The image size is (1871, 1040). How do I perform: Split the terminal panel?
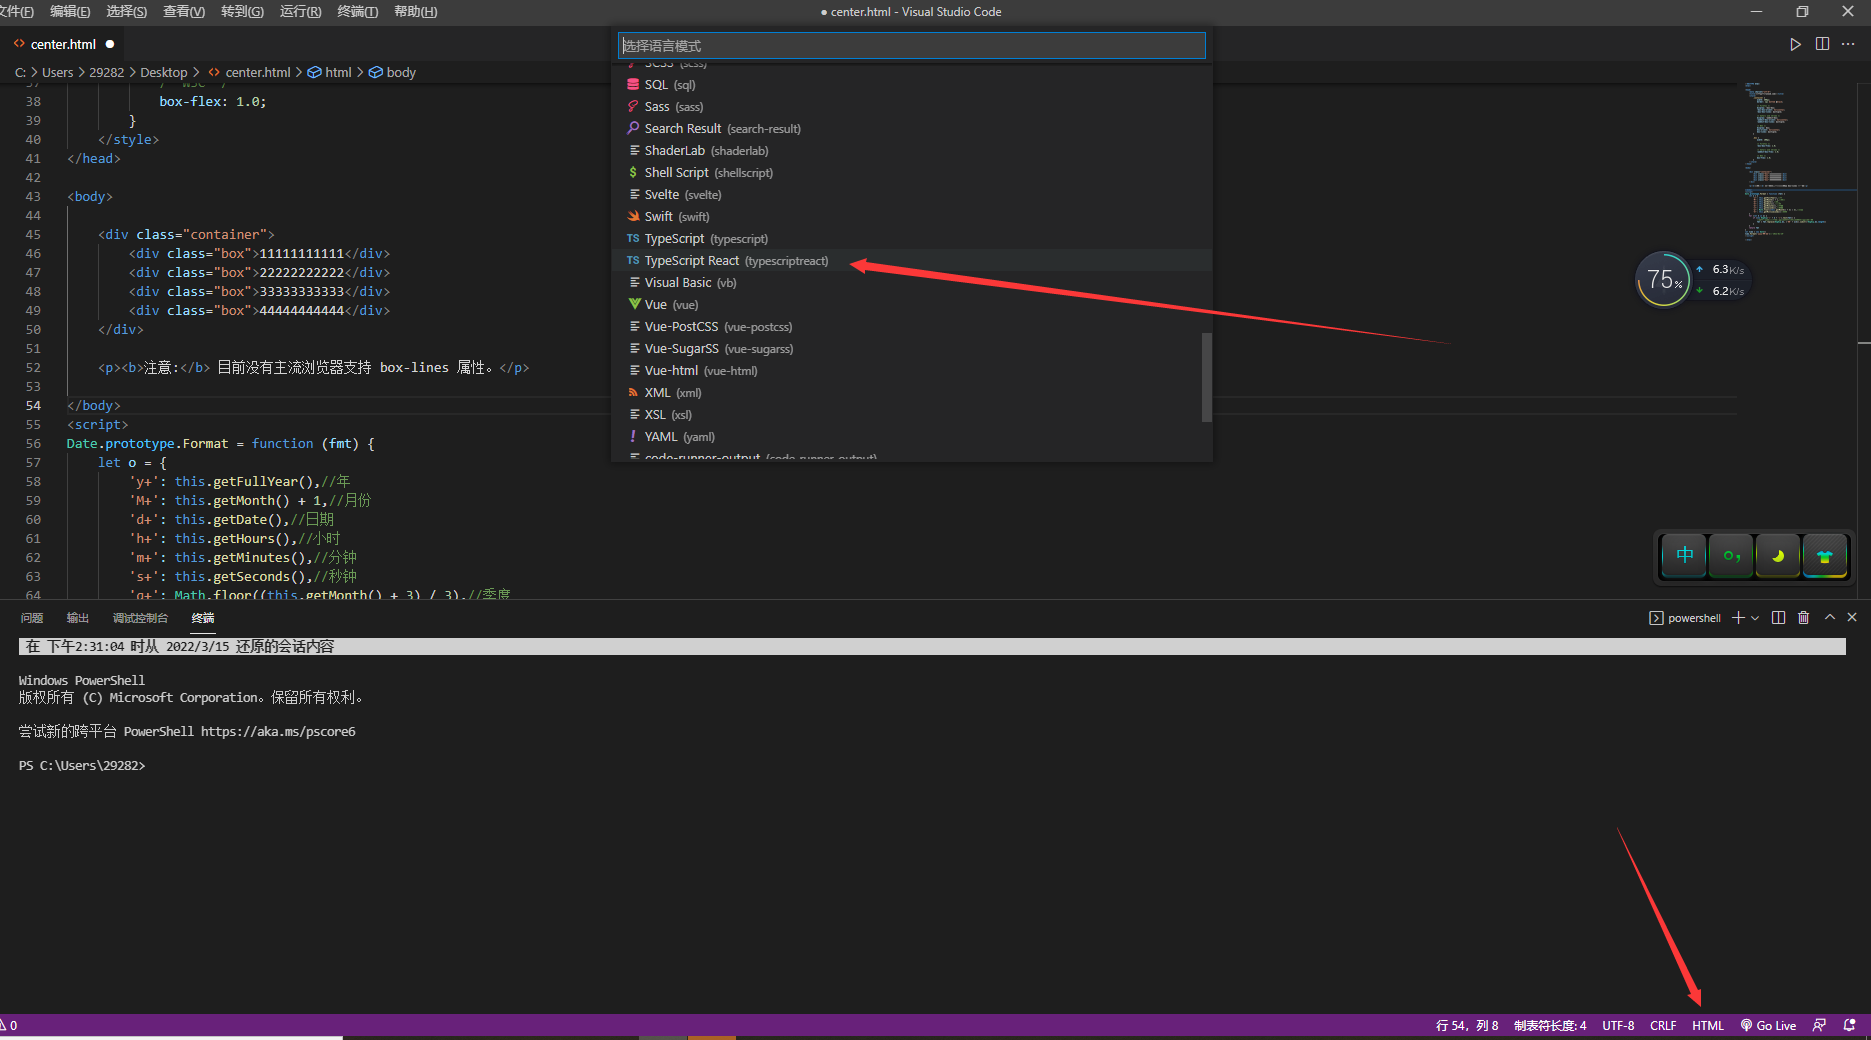click(1778, 618)
